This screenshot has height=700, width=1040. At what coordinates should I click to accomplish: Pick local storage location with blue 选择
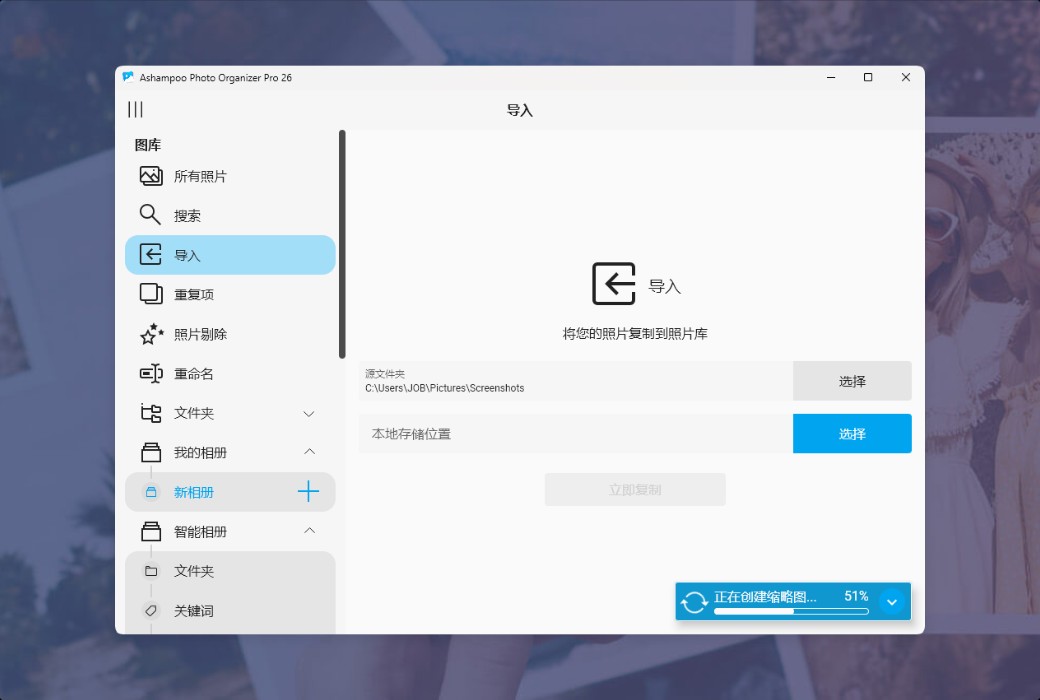pyautogui.click(x=852, y=433)
